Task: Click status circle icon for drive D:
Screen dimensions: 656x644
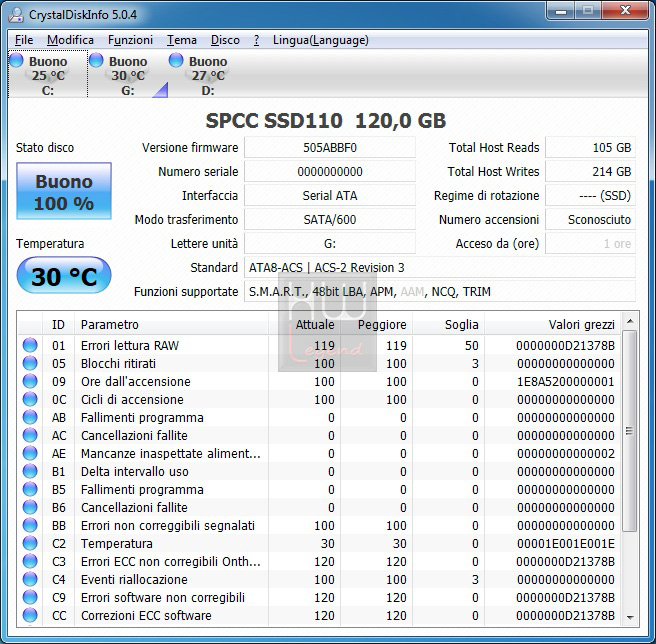Action: (176, 60)
